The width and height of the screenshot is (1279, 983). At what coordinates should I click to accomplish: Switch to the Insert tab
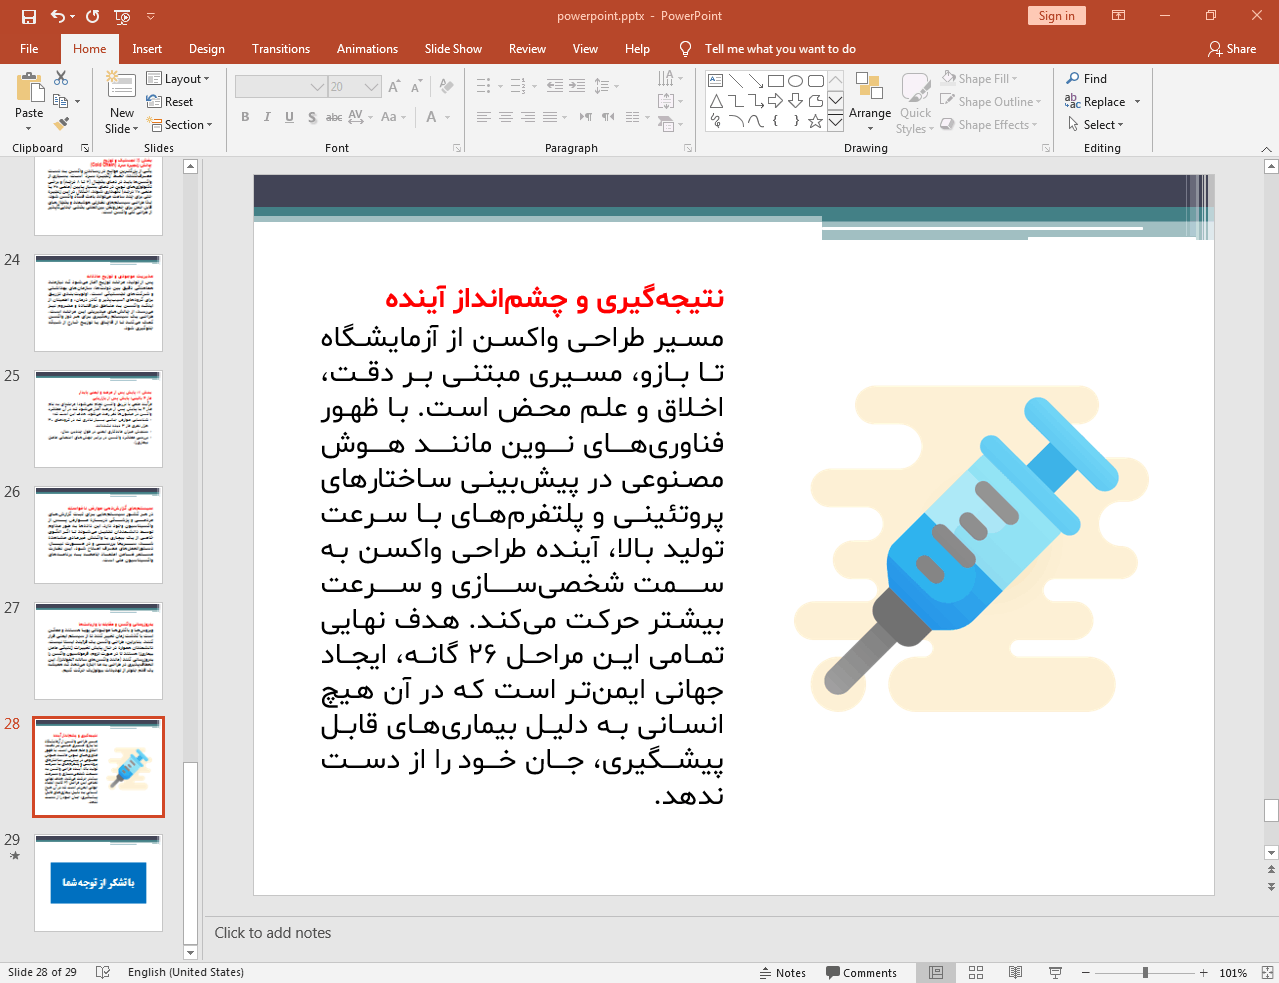pos(147,49)
